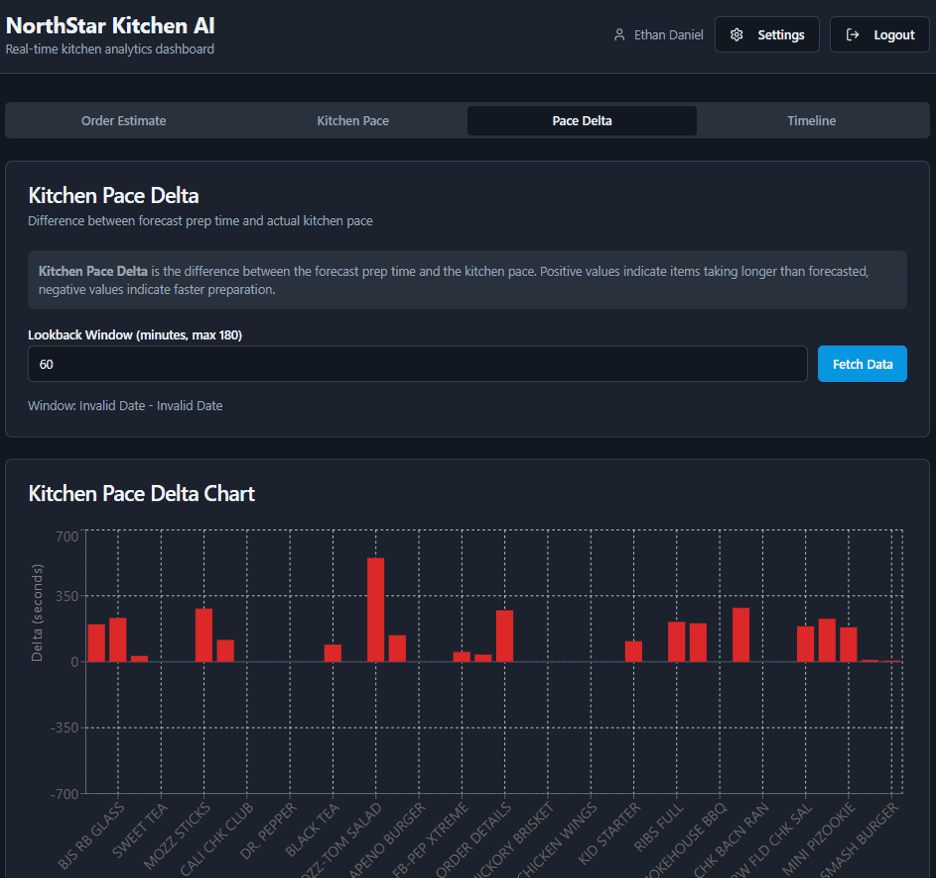Click the Kitchen Pace Delta Chart heading

click(141, 494)
